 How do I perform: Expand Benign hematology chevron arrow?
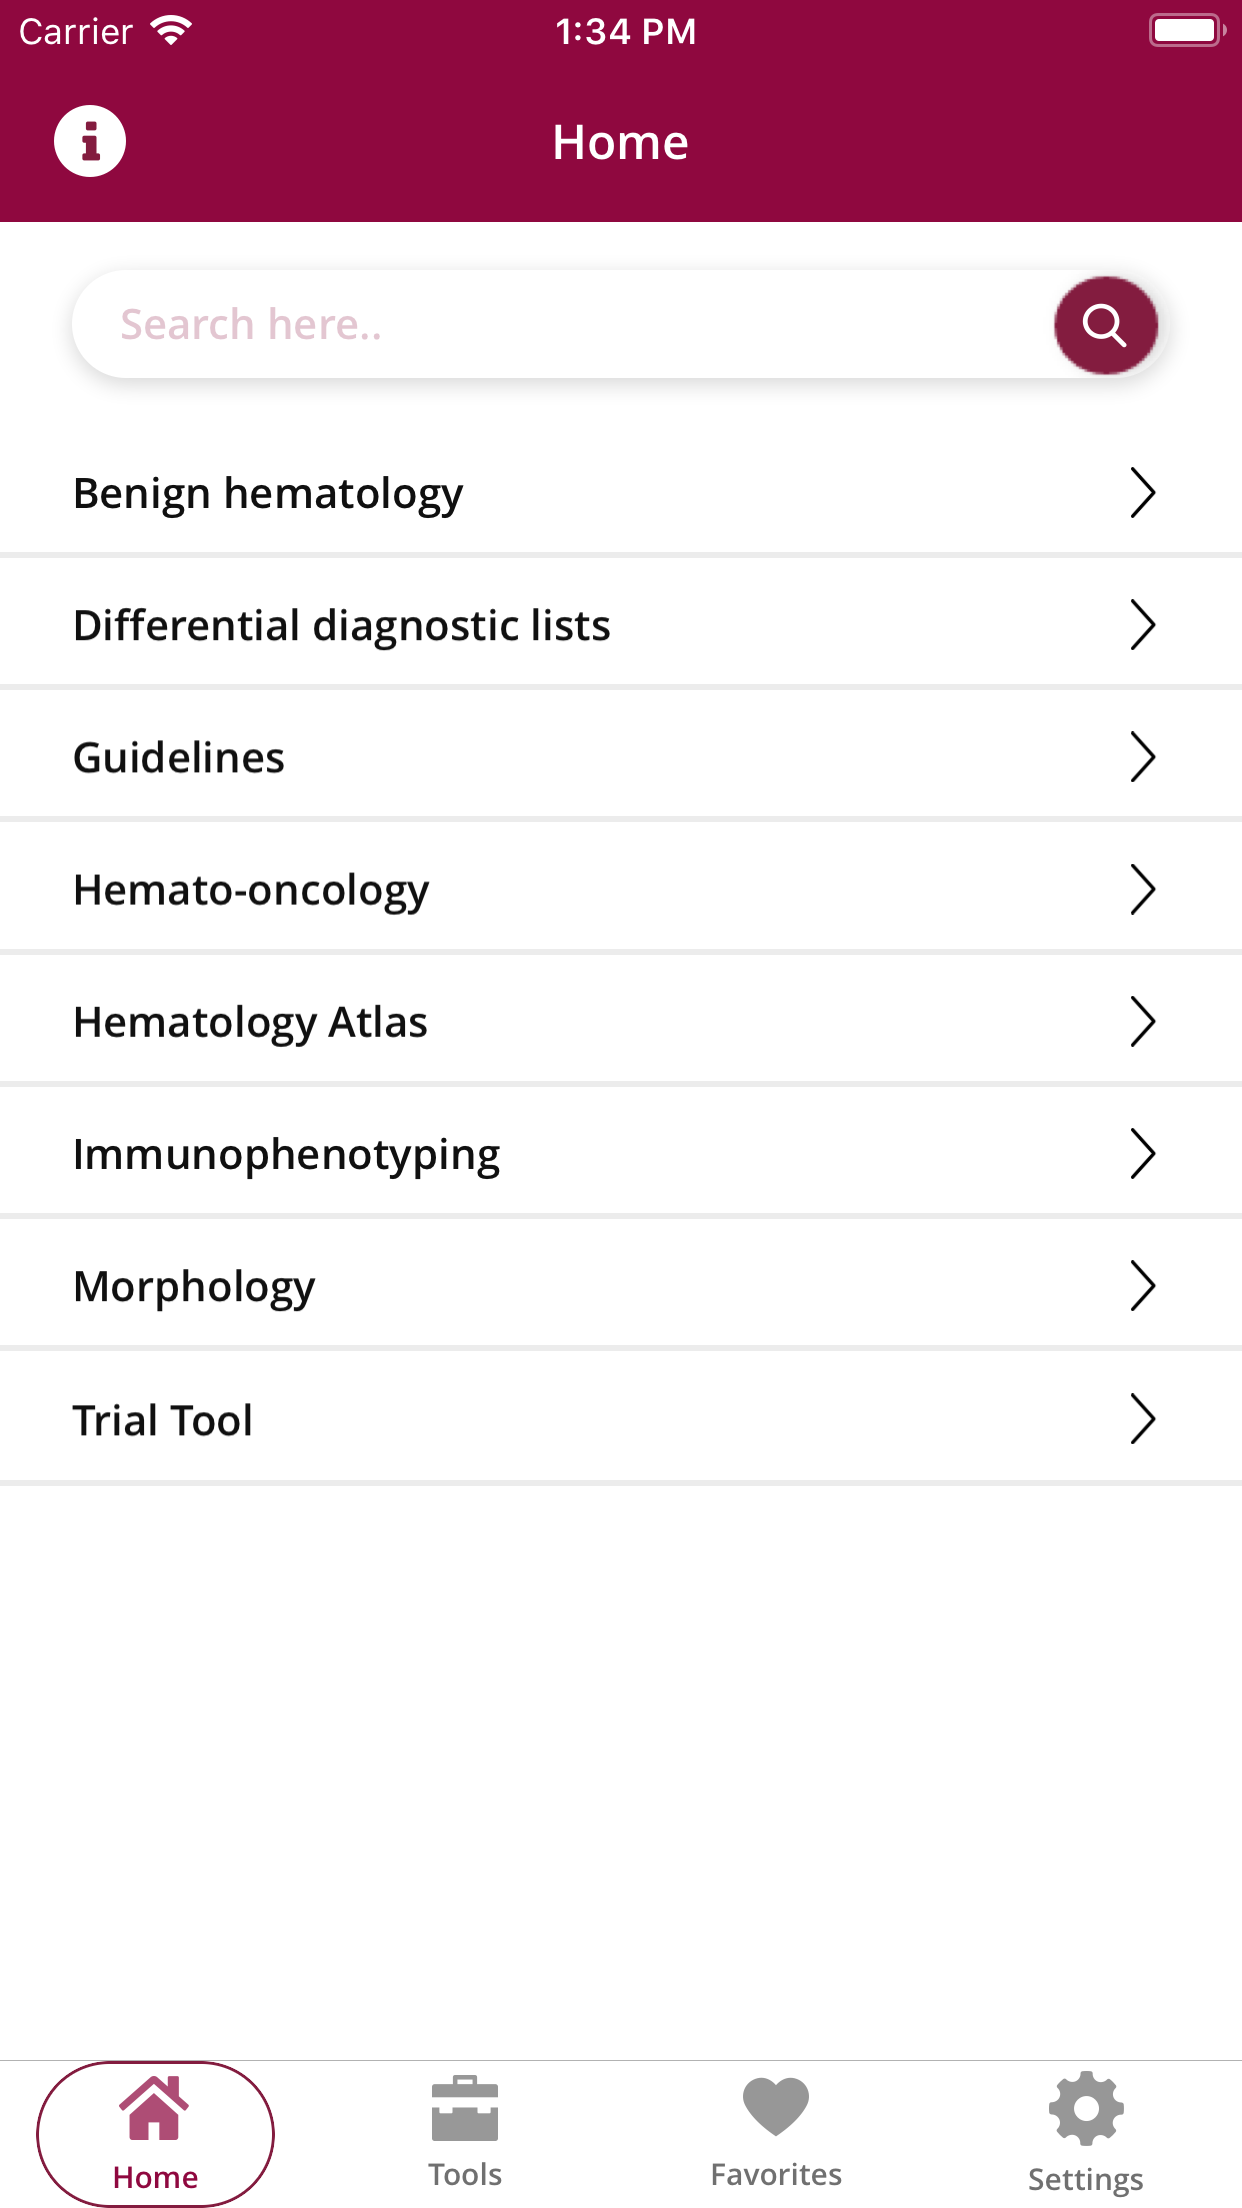(1142, 492)
